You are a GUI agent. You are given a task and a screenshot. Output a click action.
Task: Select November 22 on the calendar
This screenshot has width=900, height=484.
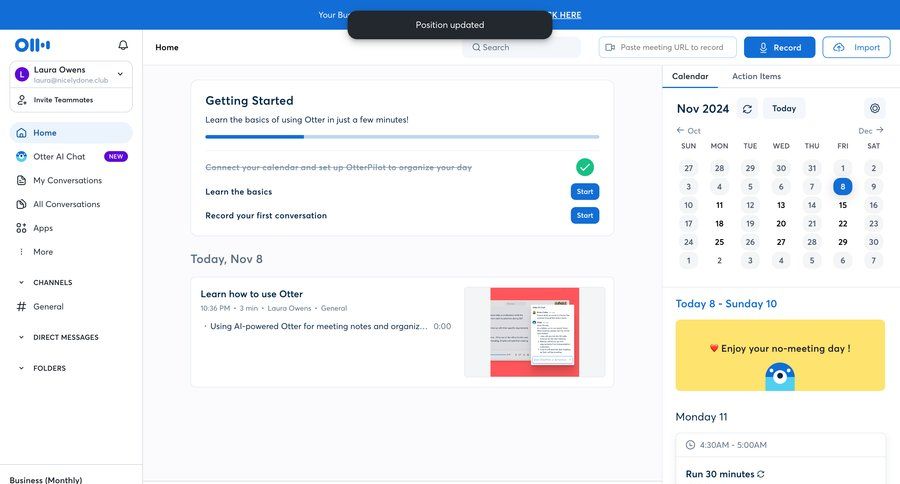(843, 223)
